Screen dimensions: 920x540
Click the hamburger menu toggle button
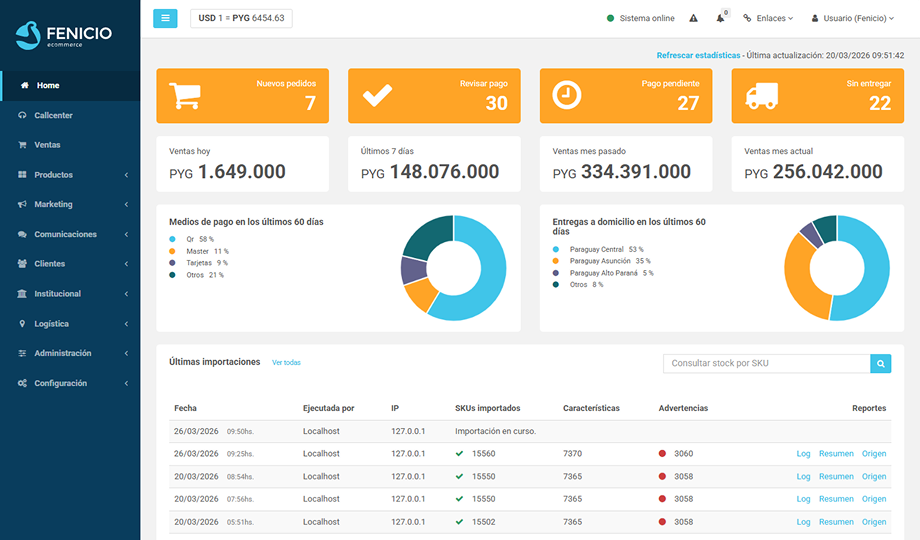165,18
